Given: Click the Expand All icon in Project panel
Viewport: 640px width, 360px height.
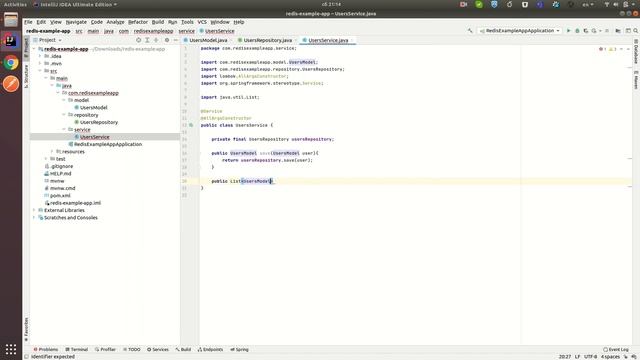Looking at the screenshot, I should [147, 40].
